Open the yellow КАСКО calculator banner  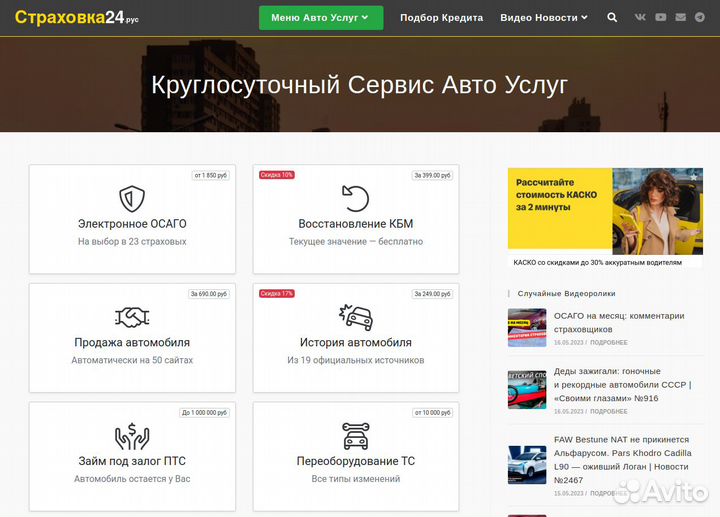click(605, 211)
